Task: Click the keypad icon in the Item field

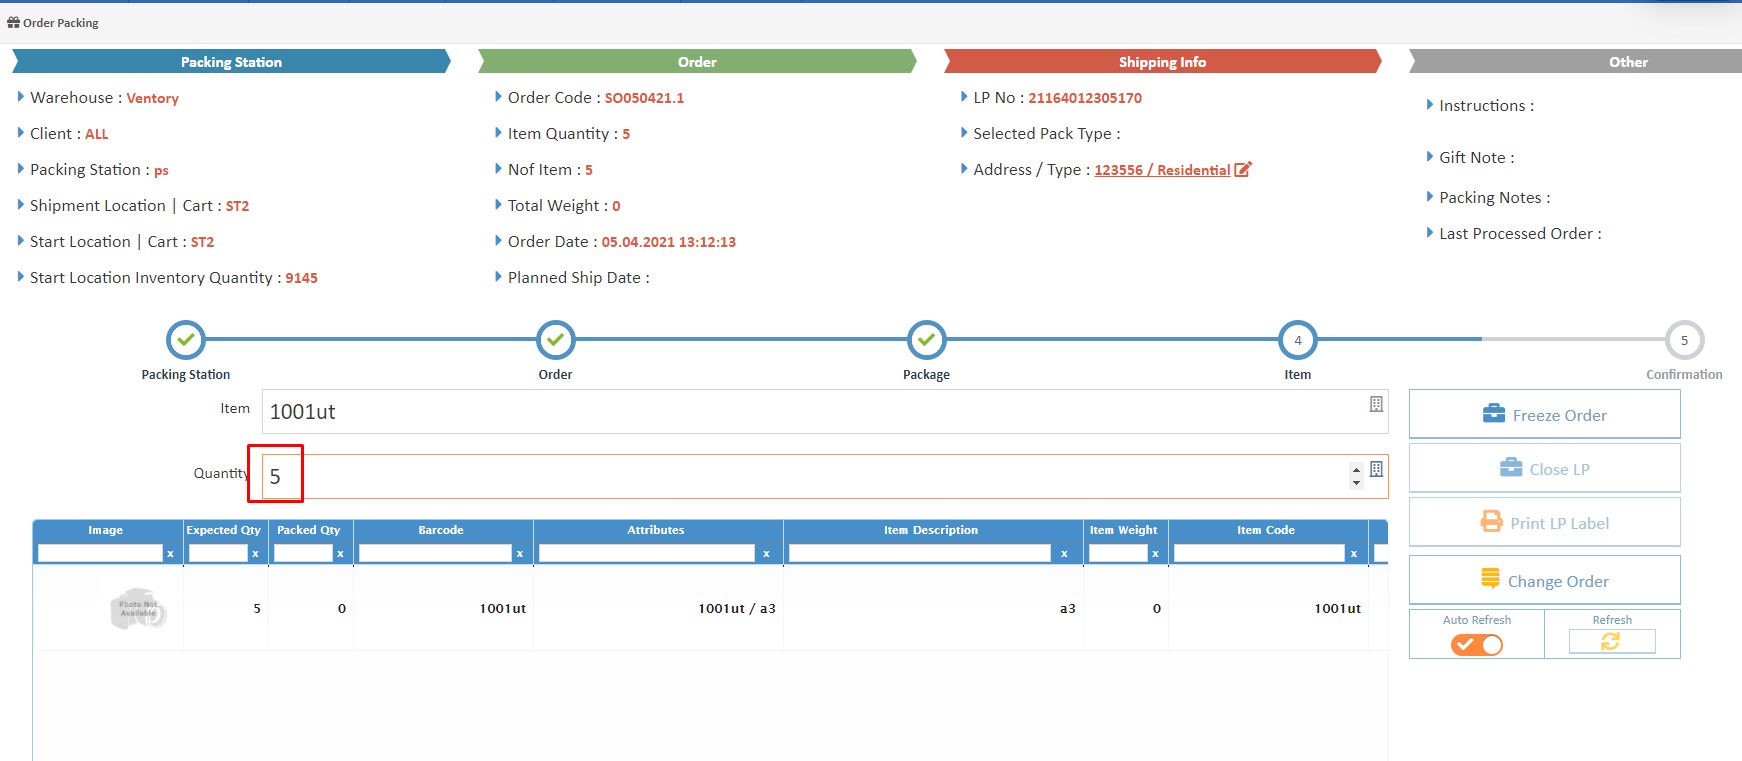Action: [1376, 404]
